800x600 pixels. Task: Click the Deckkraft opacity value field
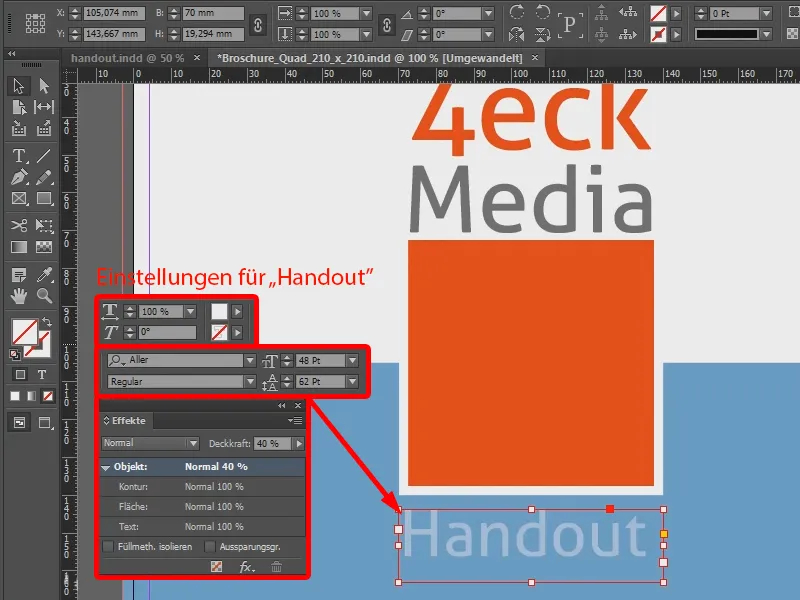[269, 444]
